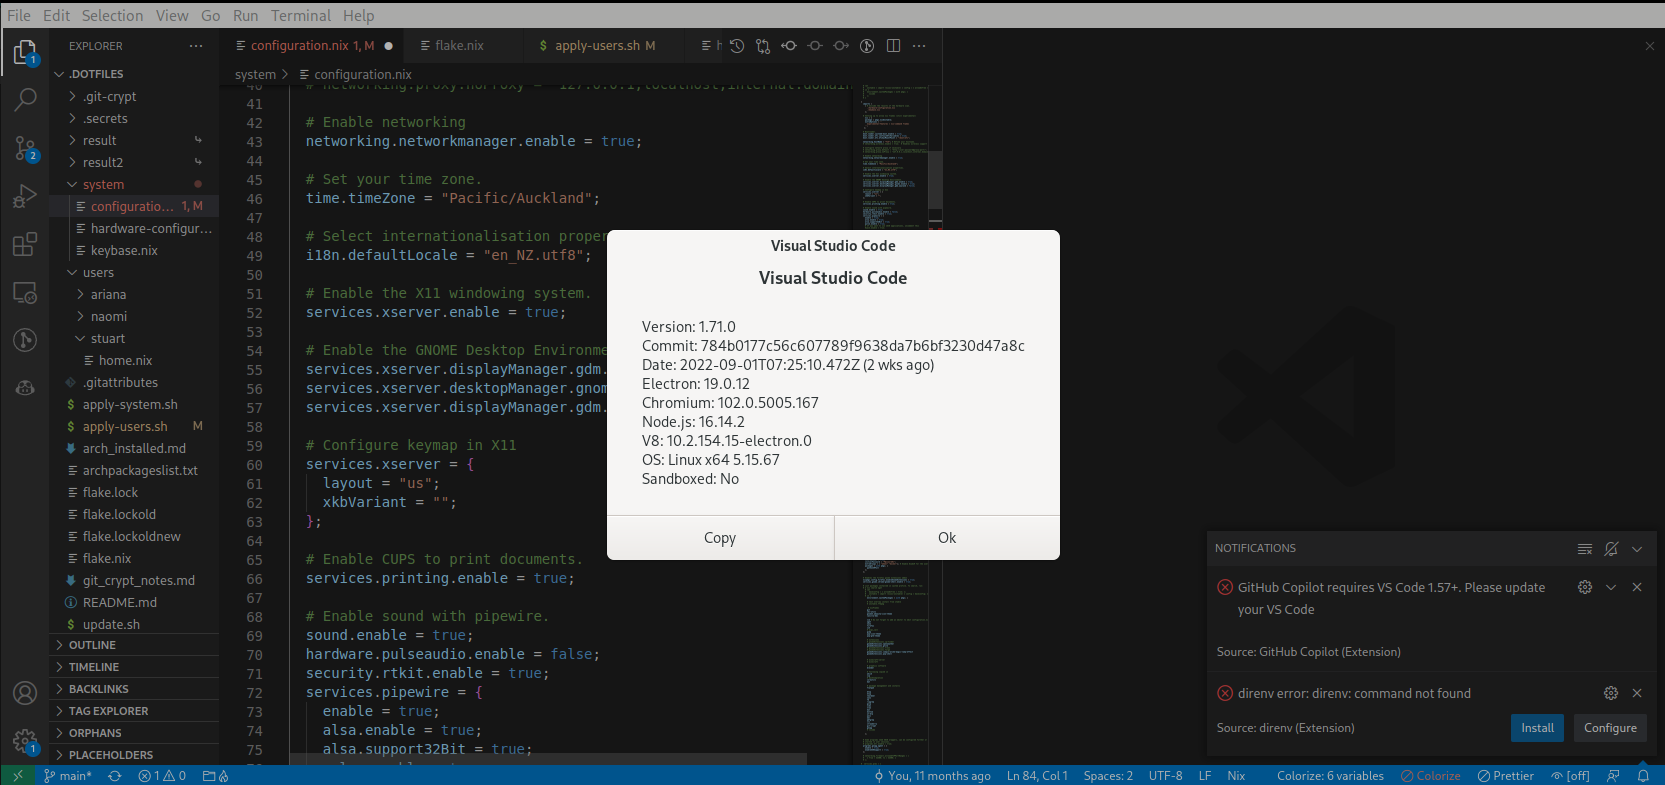1665x785 pixels.
Task: Split the editor to the right
Action: coord(893,46)
